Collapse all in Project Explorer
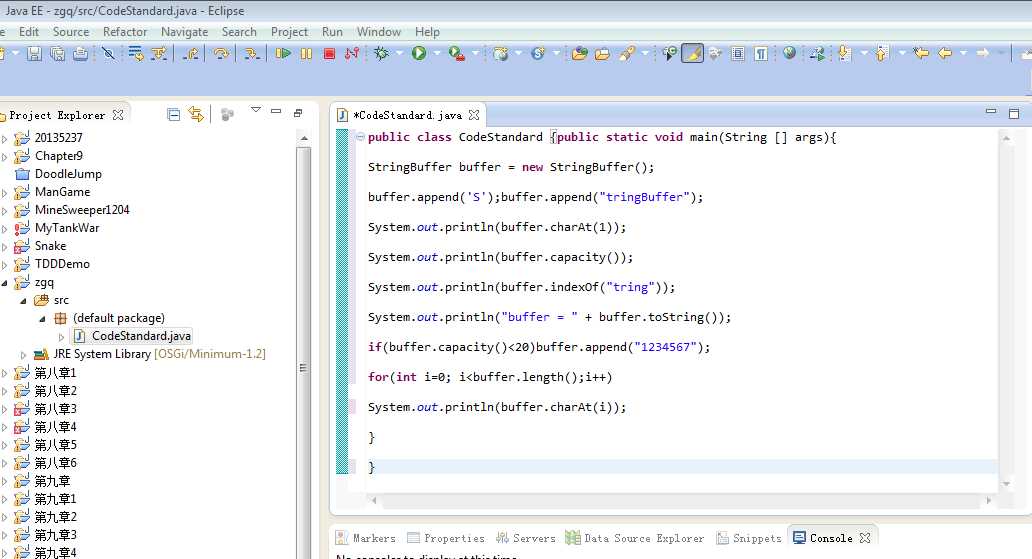The width and height of the screenshot is (1032, 559). (x=174, y=115)
